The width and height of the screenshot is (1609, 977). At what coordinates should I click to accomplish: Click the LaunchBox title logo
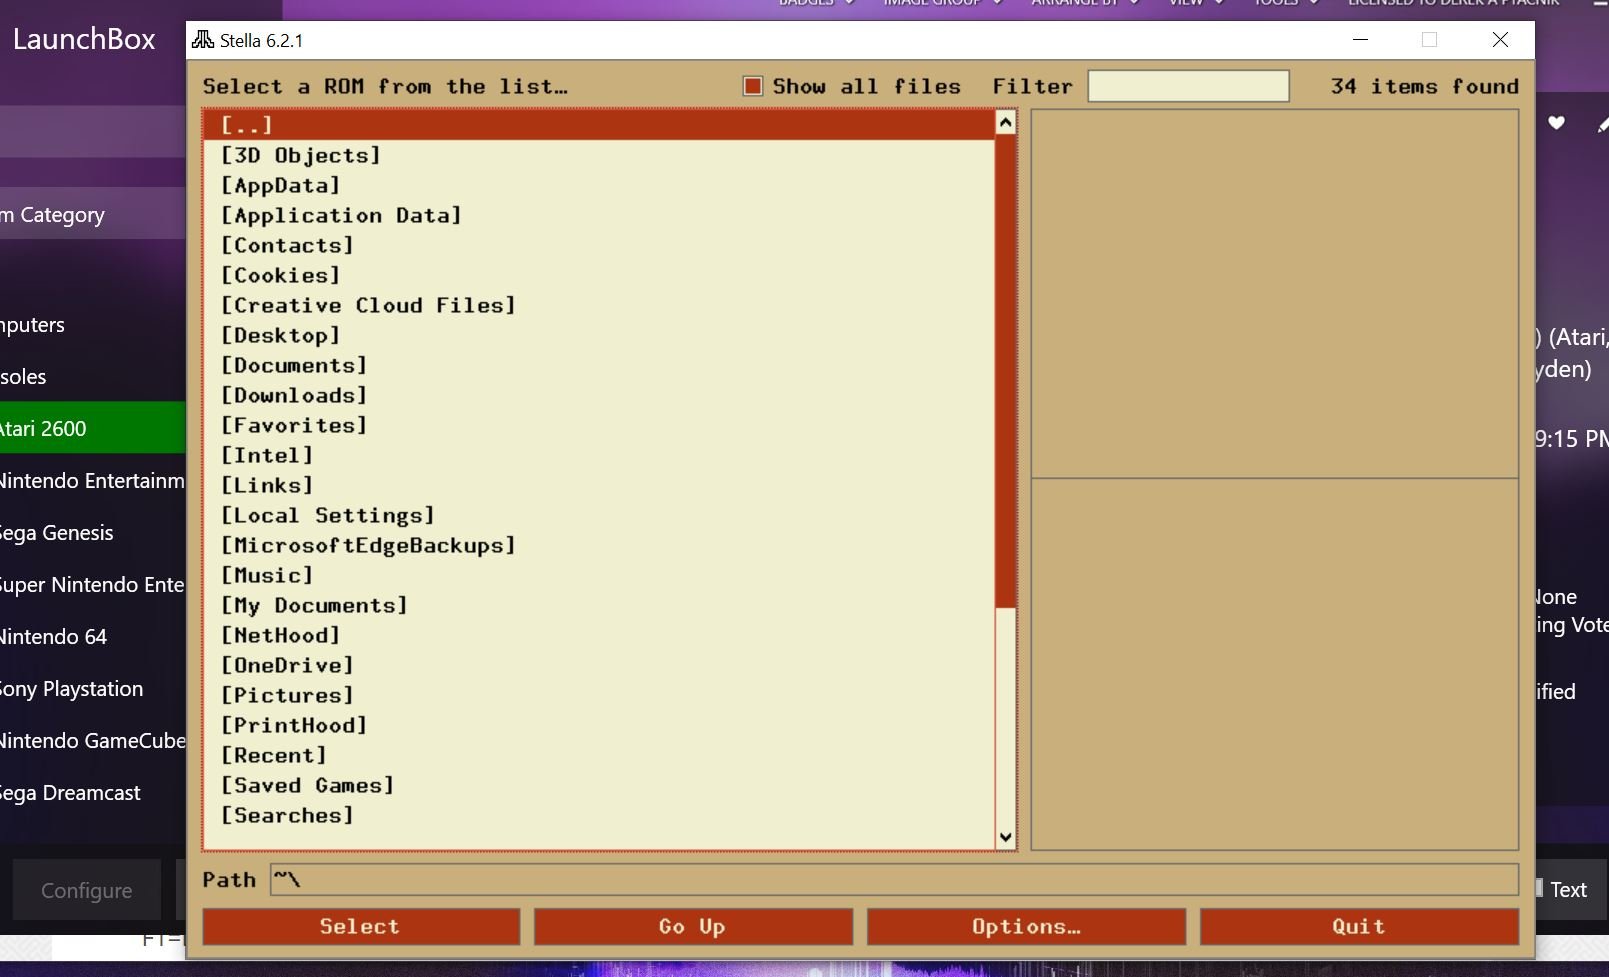pos(84,39)
